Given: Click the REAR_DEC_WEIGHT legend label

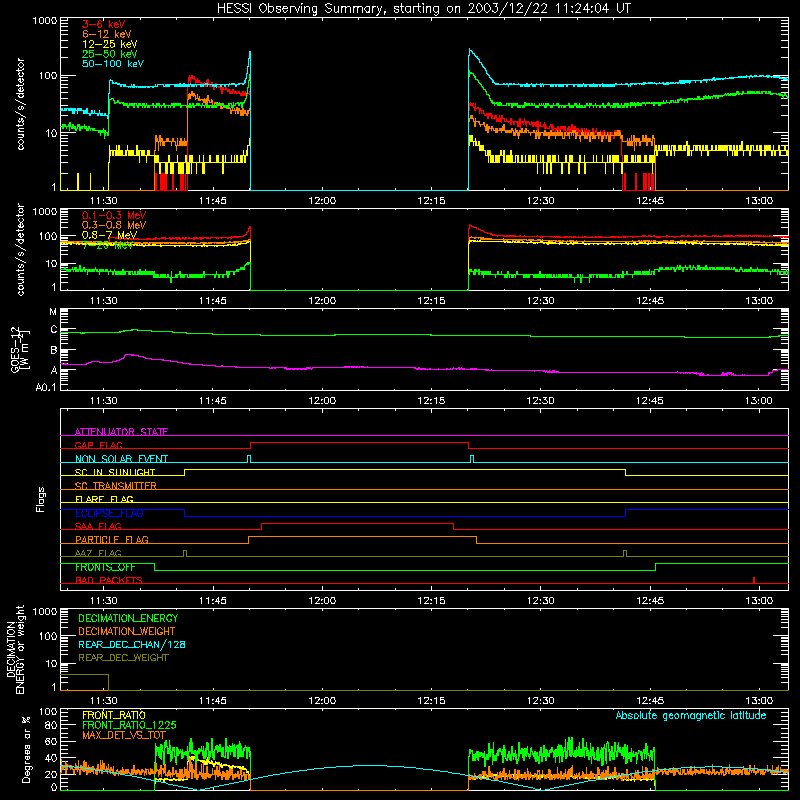Looking at the screenshot, I should point(123,658).
